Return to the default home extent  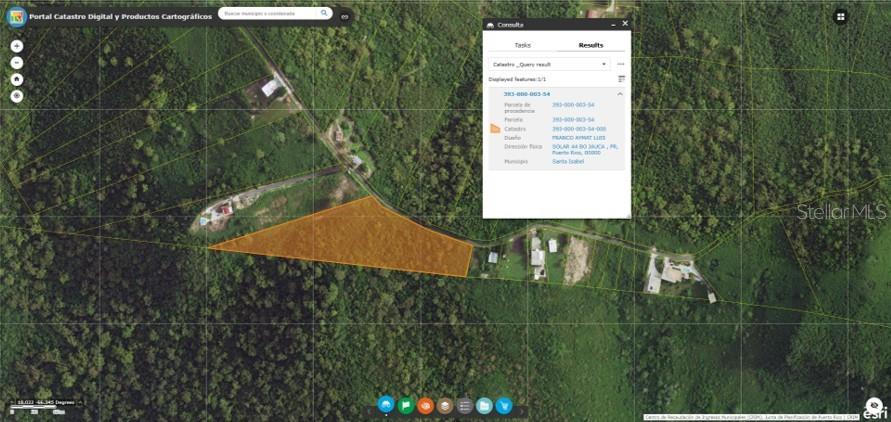[x=17, y=79]
